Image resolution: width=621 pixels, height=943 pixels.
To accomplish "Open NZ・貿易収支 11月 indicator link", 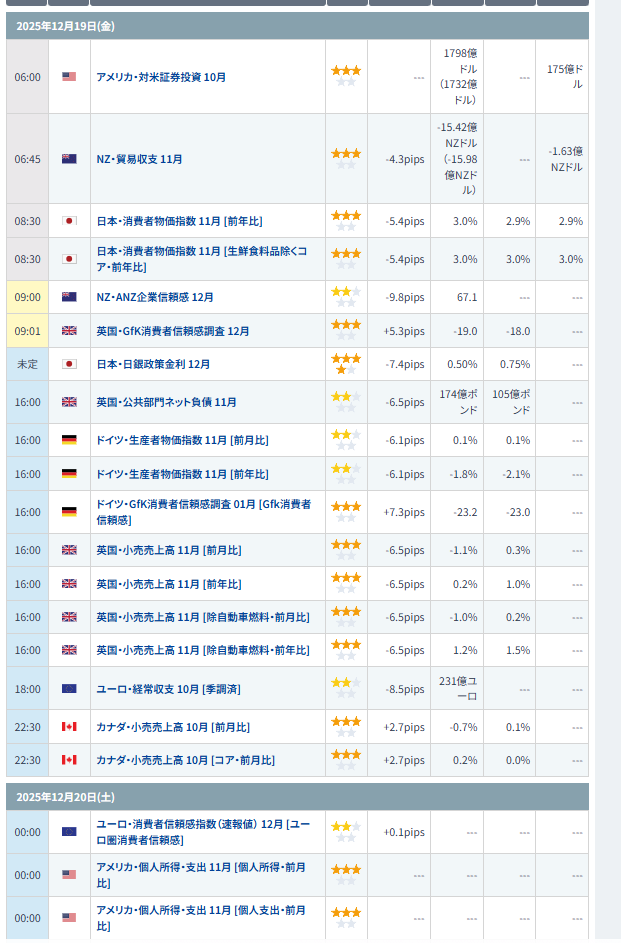I will 139,159.
